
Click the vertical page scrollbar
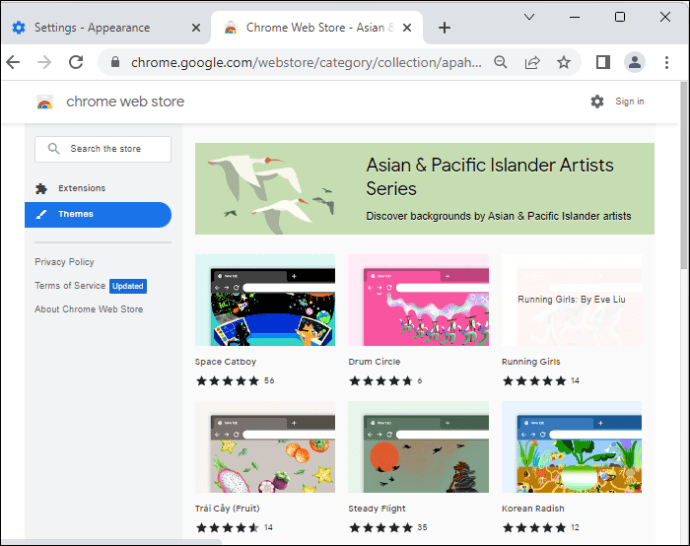click(x=684, y=176)
